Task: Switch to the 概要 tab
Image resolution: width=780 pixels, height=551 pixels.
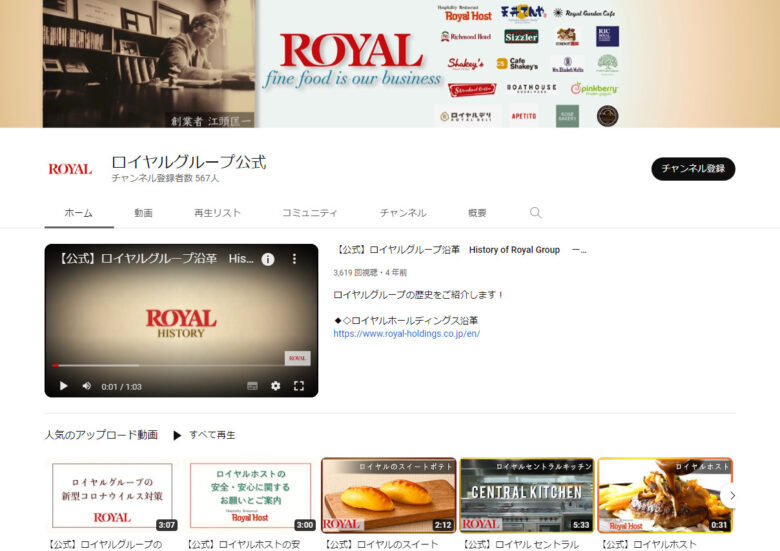Action: point(477,213)
